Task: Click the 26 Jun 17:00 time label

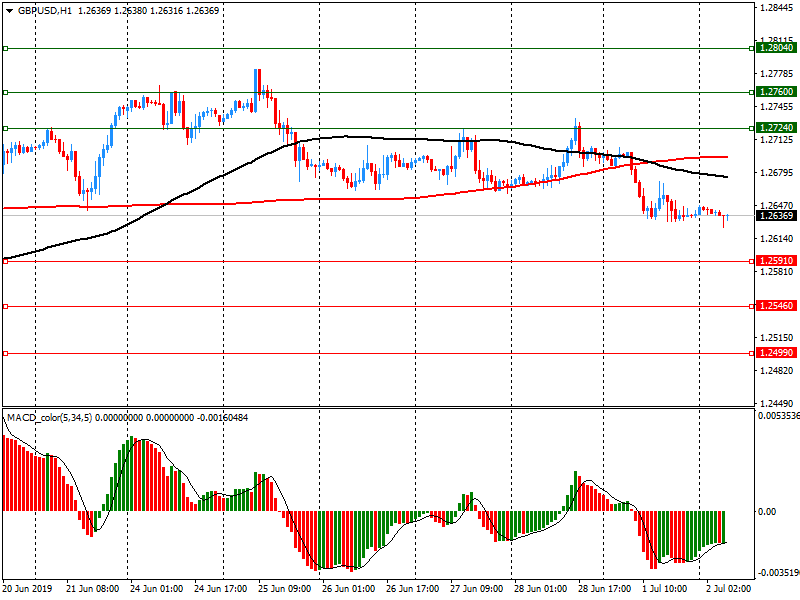Action: pyautogui.click(x=413, y=588)
